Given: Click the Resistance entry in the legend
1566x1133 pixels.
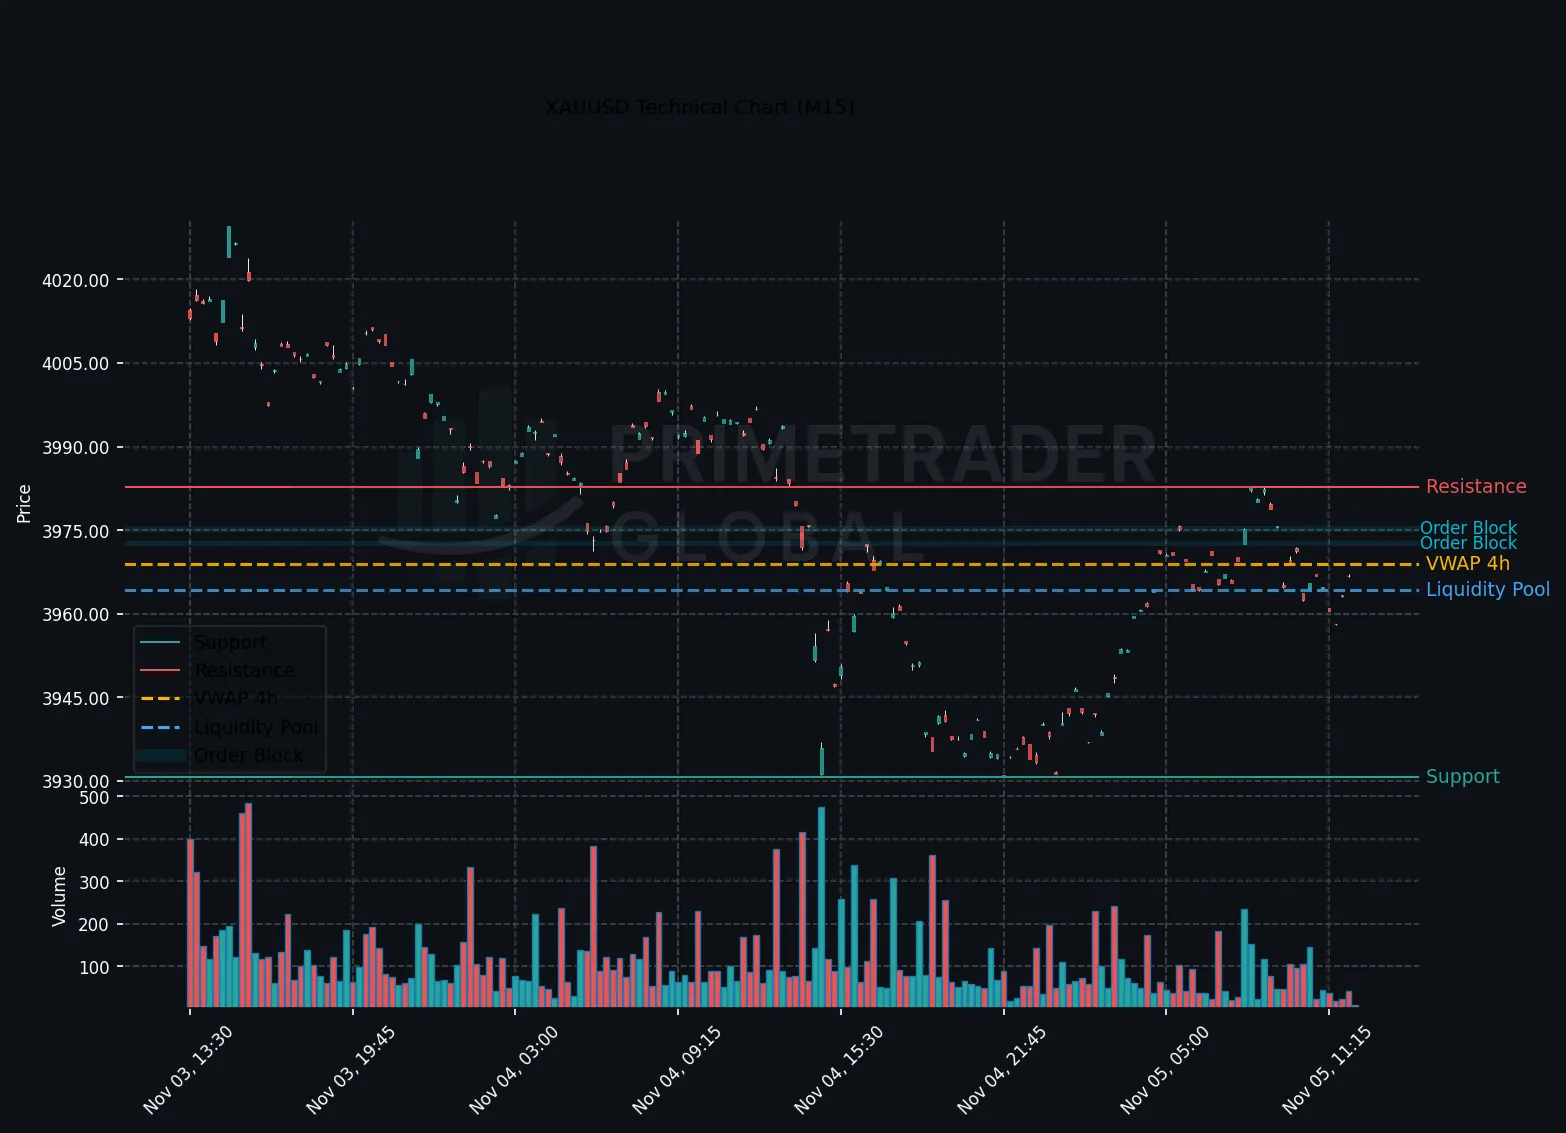Looking at the screenshot, I should [245, 671].
